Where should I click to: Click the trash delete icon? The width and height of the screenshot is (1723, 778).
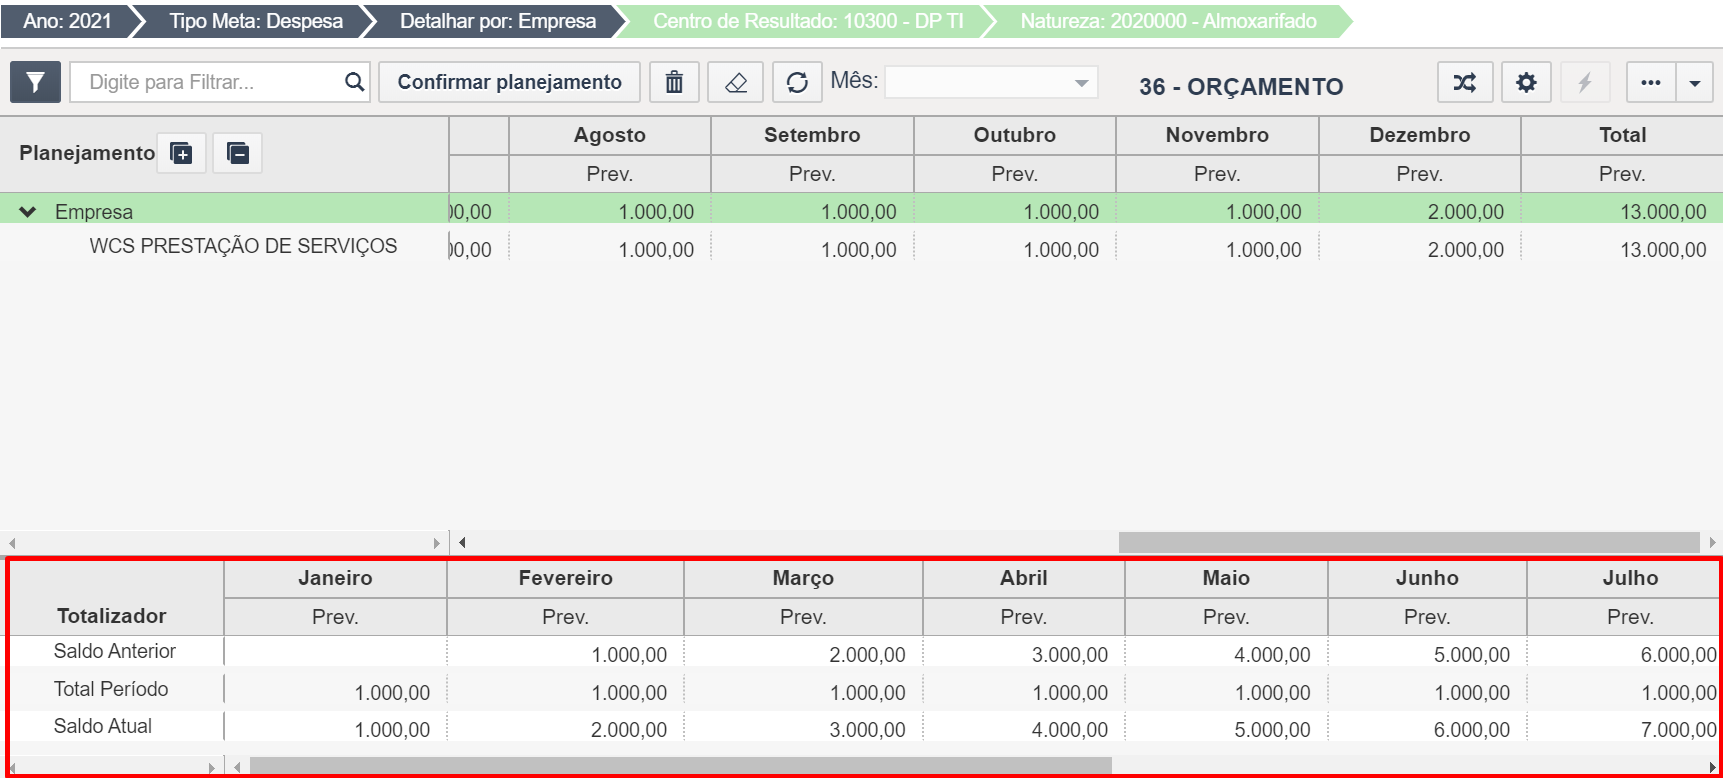(674, 82)
